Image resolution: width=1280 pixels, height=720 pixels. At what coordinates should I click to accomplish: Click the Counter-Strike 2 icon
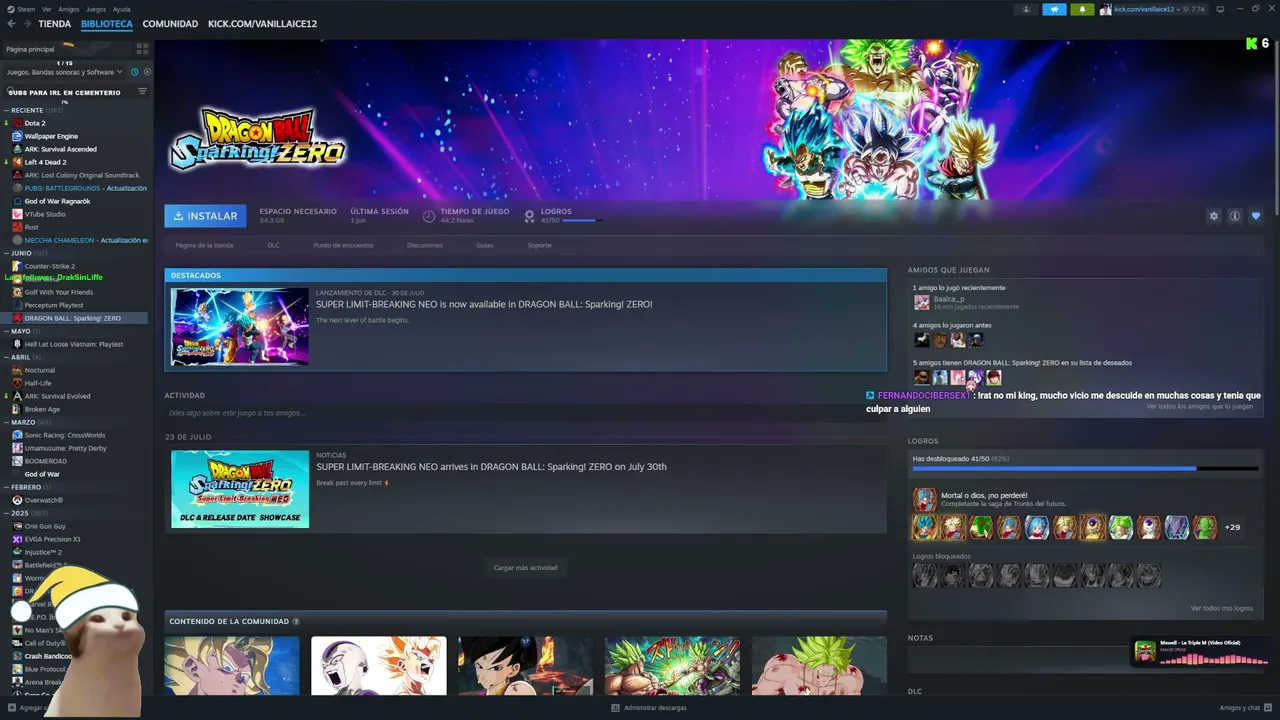[x=17, y=266]
